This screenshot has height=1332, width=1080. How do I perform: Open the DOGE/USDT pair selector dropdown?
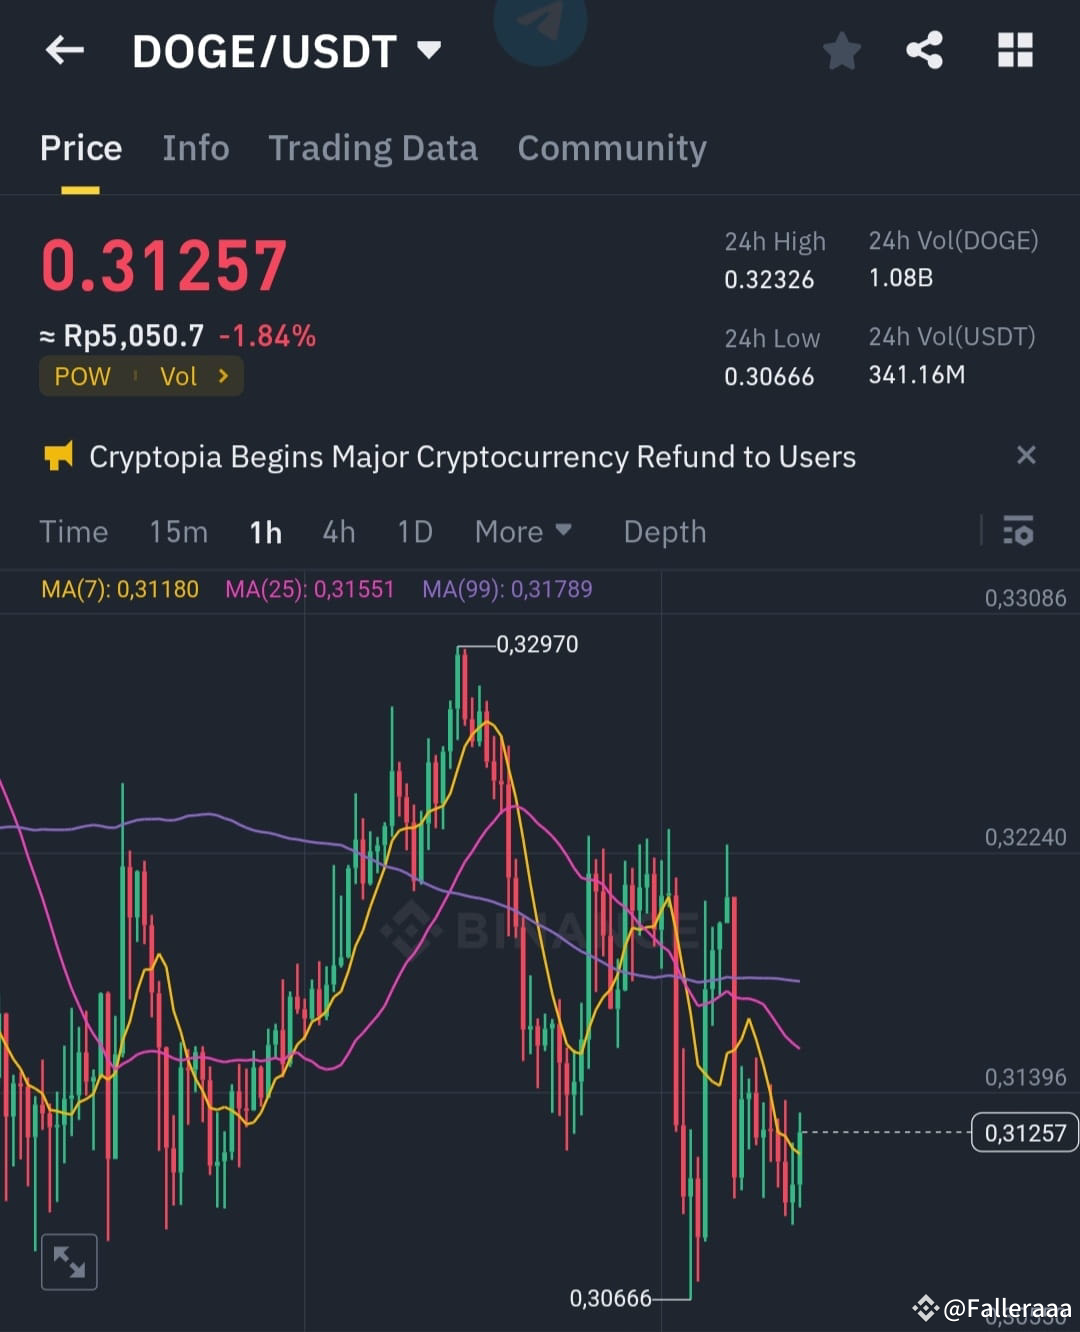[x=286, y=51]
